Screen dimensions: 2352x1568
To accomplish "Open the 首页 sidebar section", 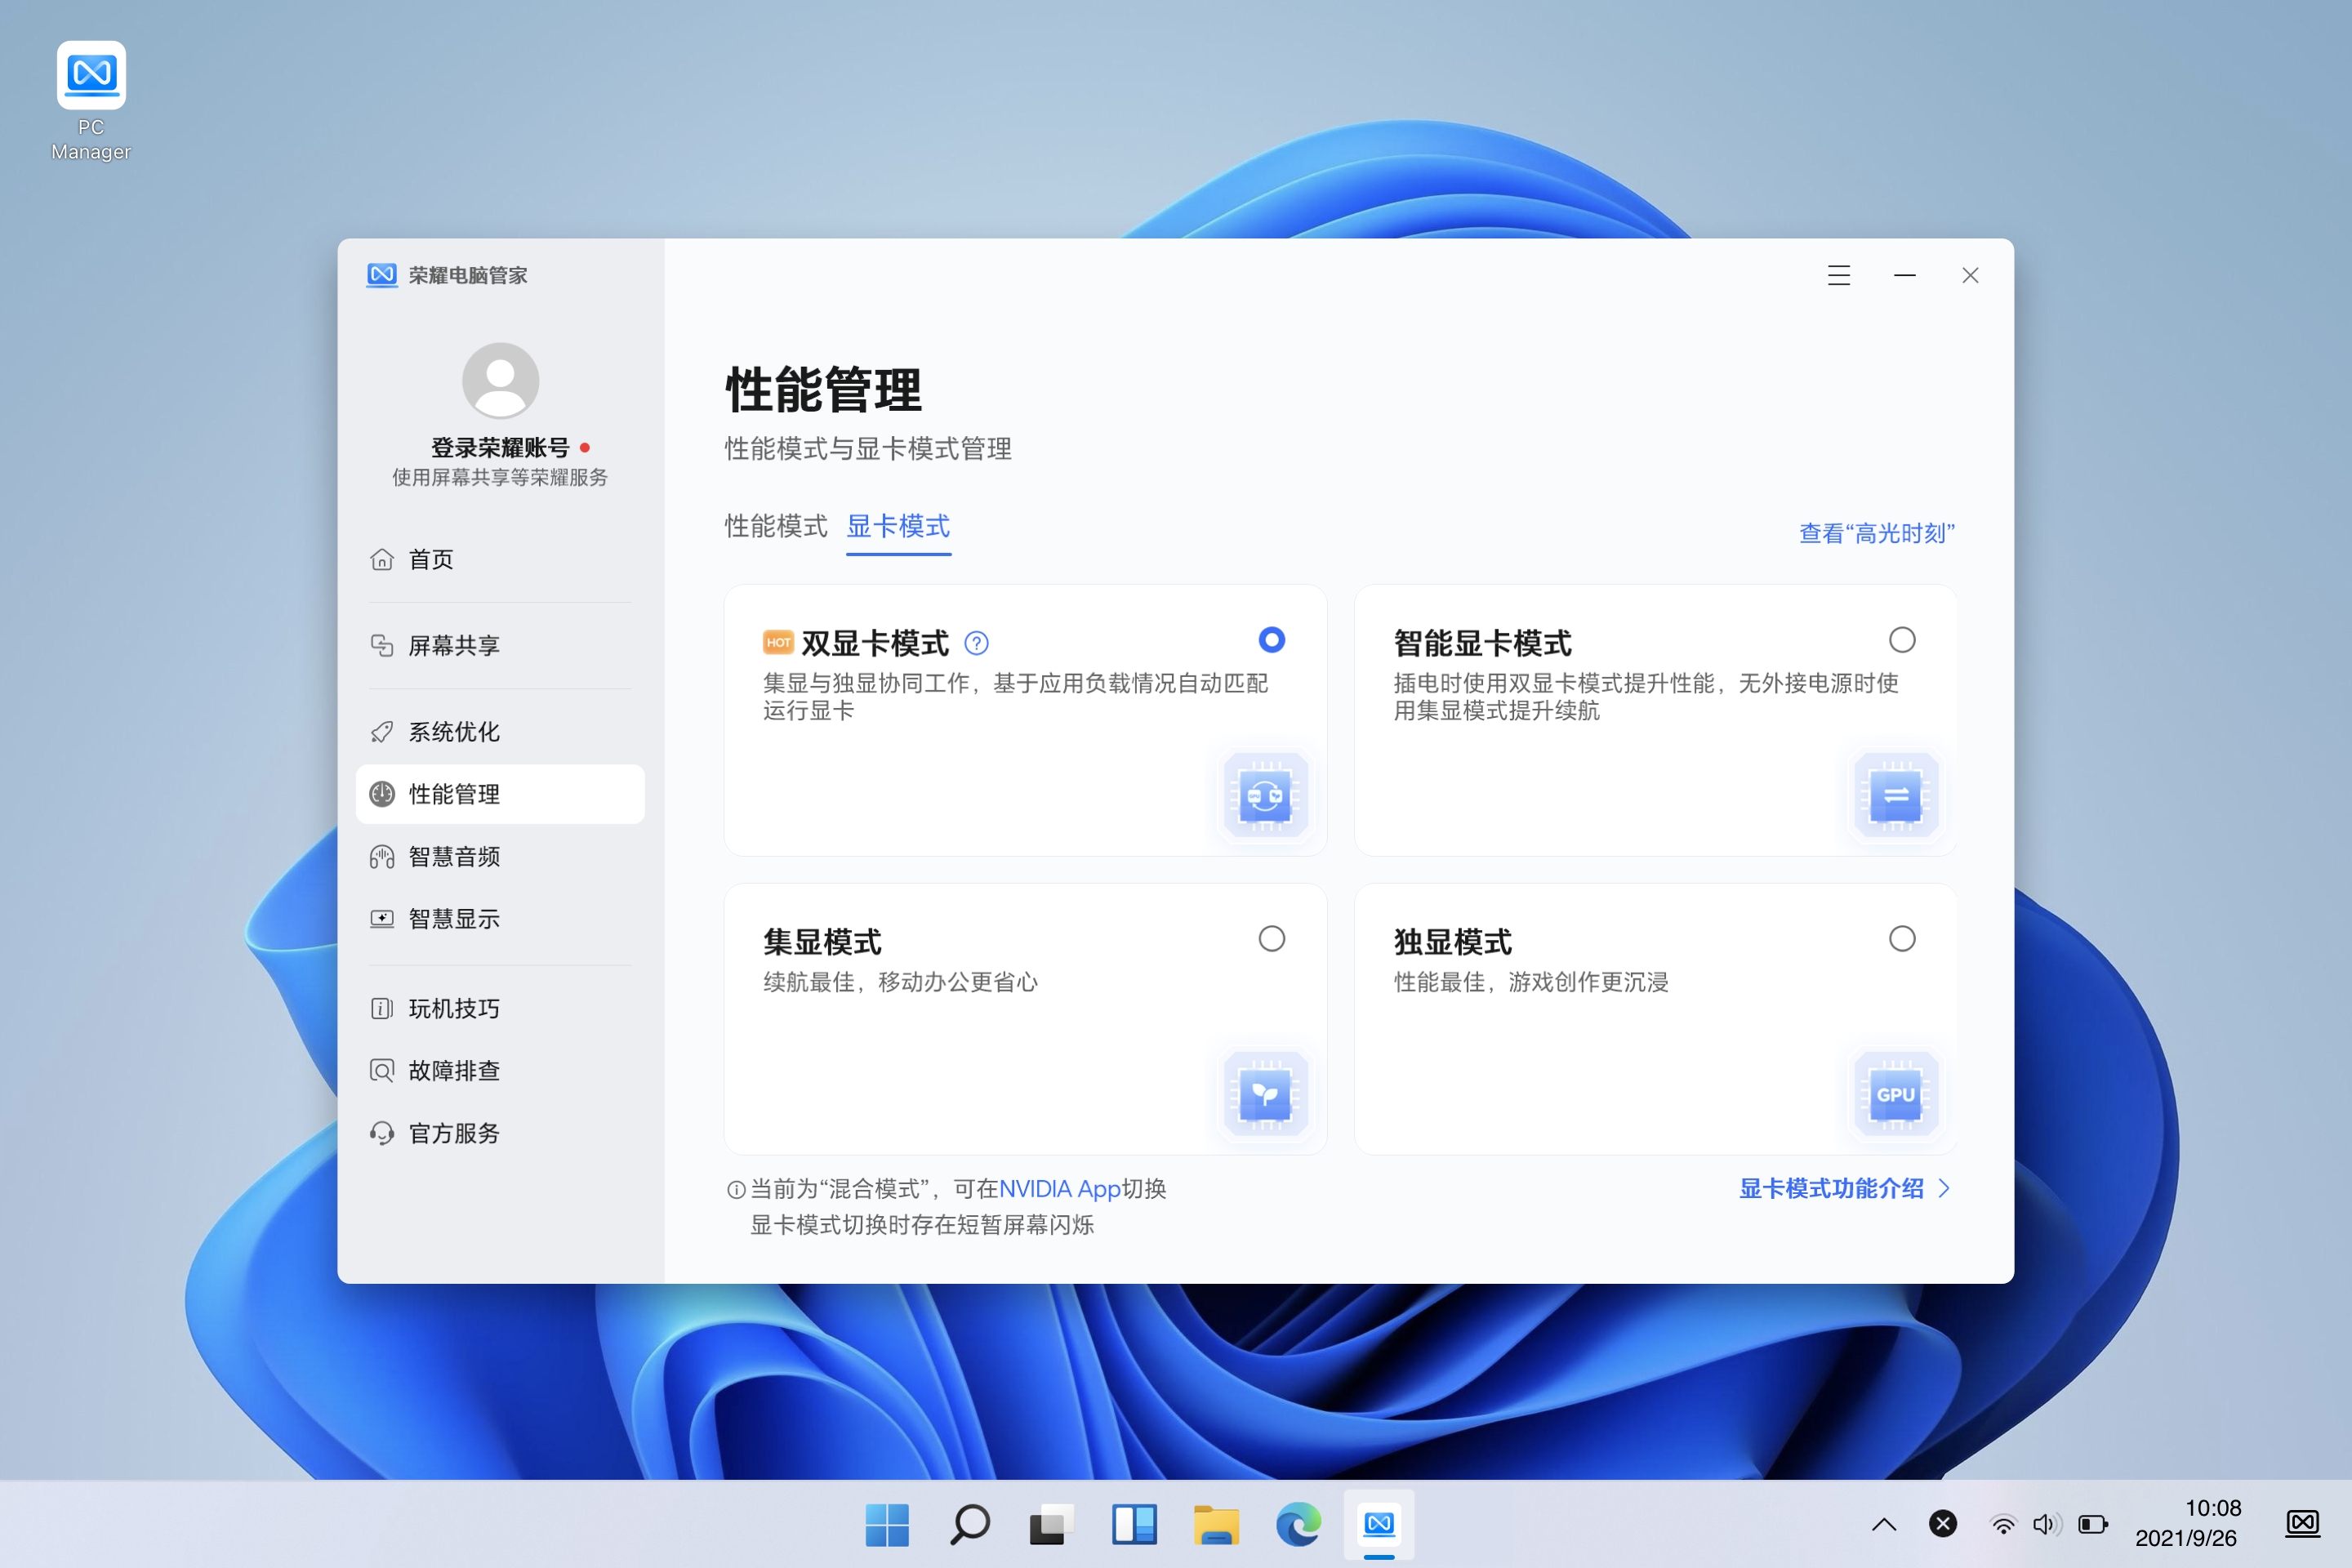I will tap(430, 560).
